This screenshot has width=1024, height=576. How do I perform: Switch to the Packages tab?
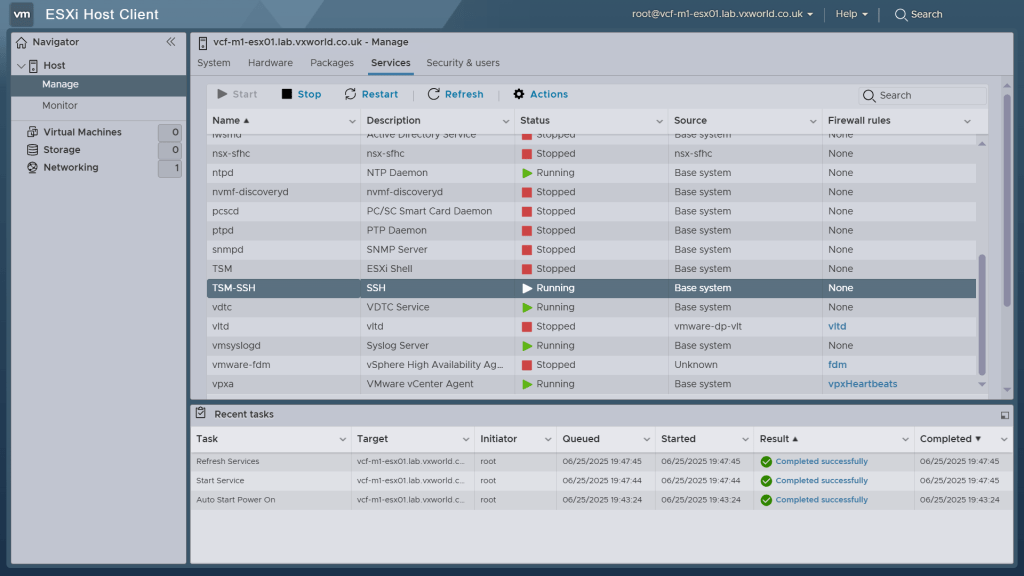[x=332, y=63]
